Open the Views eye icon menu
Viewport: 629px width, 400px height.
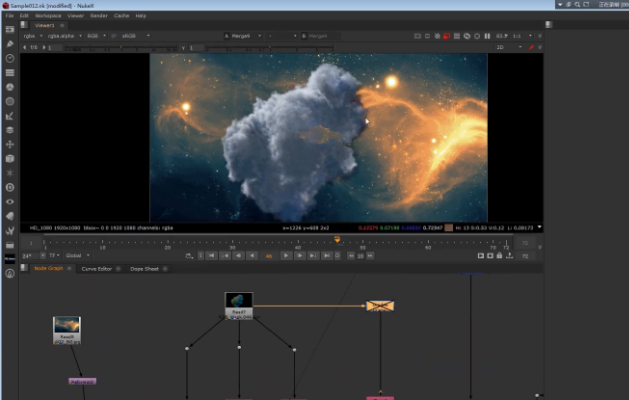(10, 202)
